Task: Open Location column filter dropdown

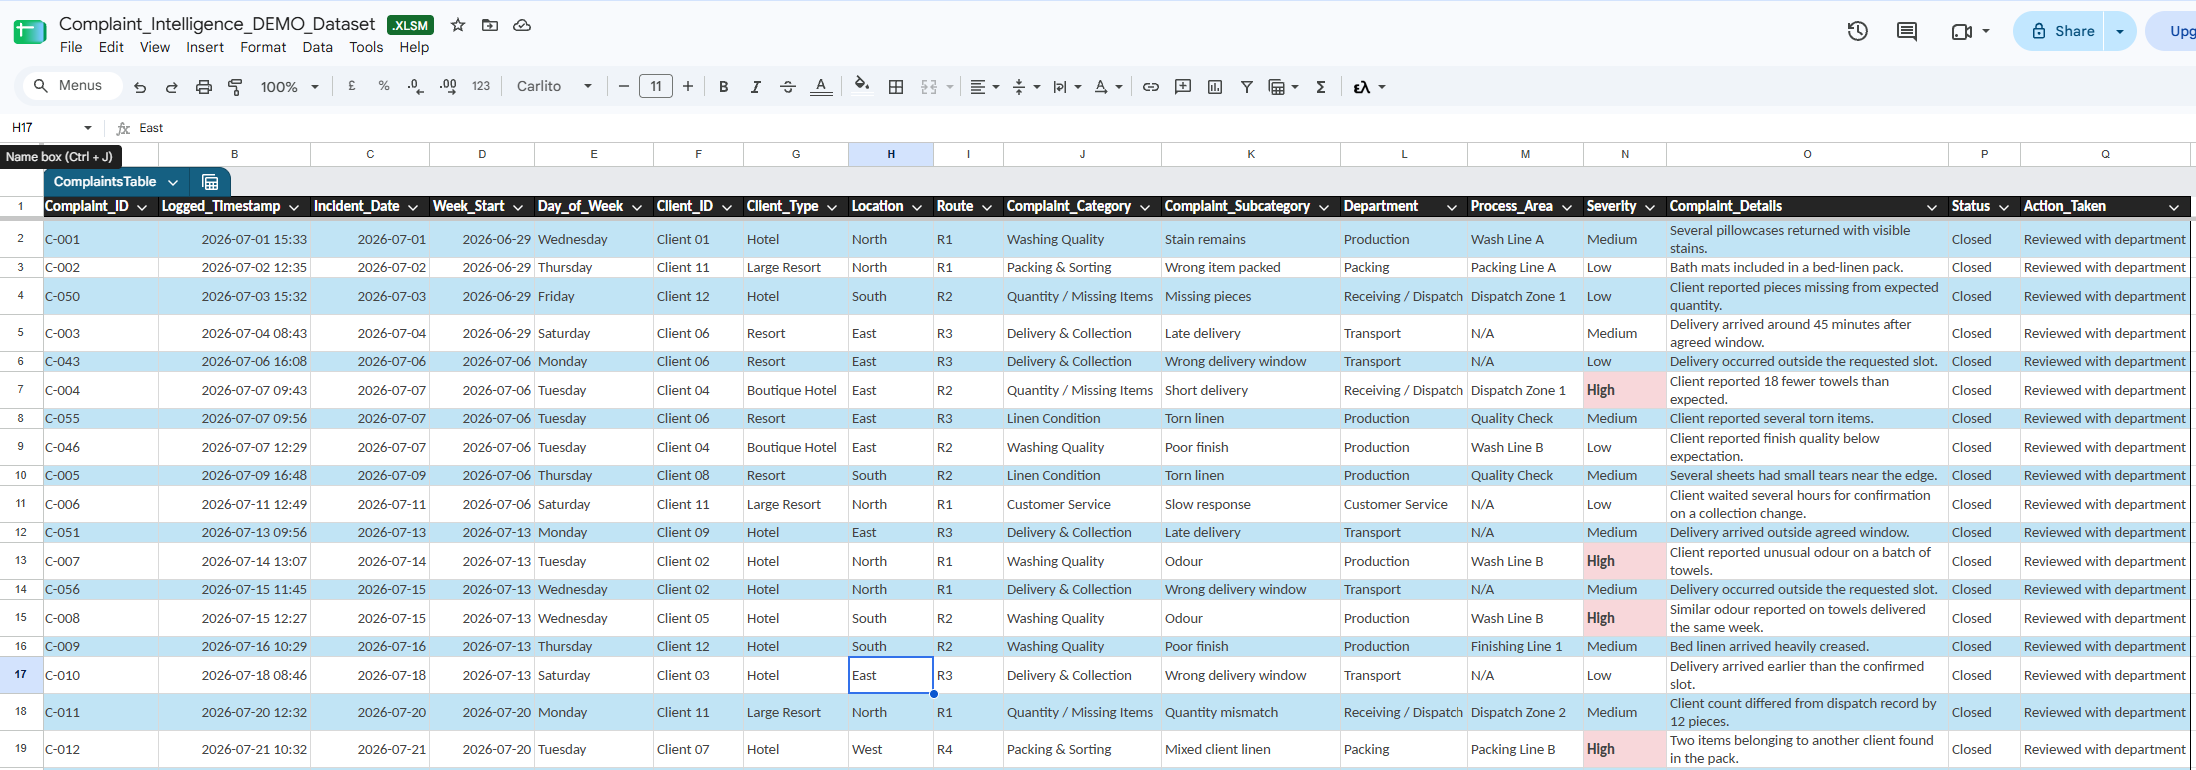Action: [x=916, y=207]
